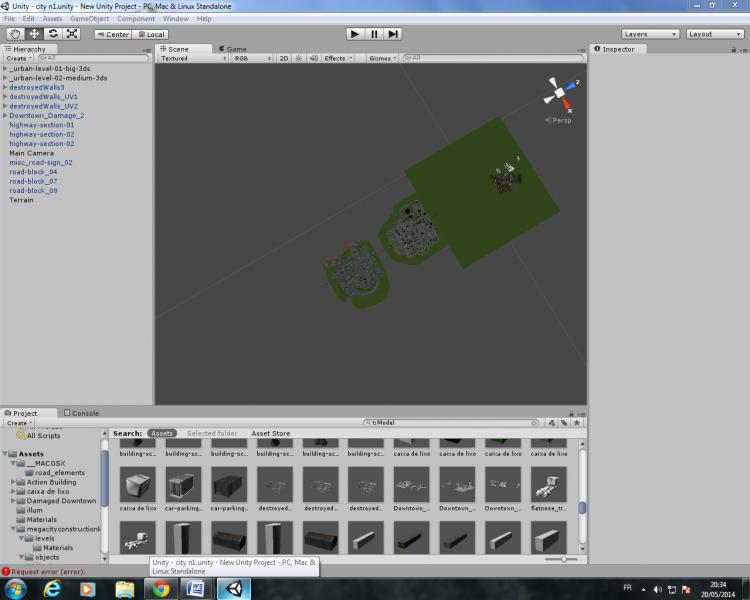This screenshot has width=750, height=600.
Task: Click the Persp projection label
Action: pyautogui.click(x=558, y=120)
